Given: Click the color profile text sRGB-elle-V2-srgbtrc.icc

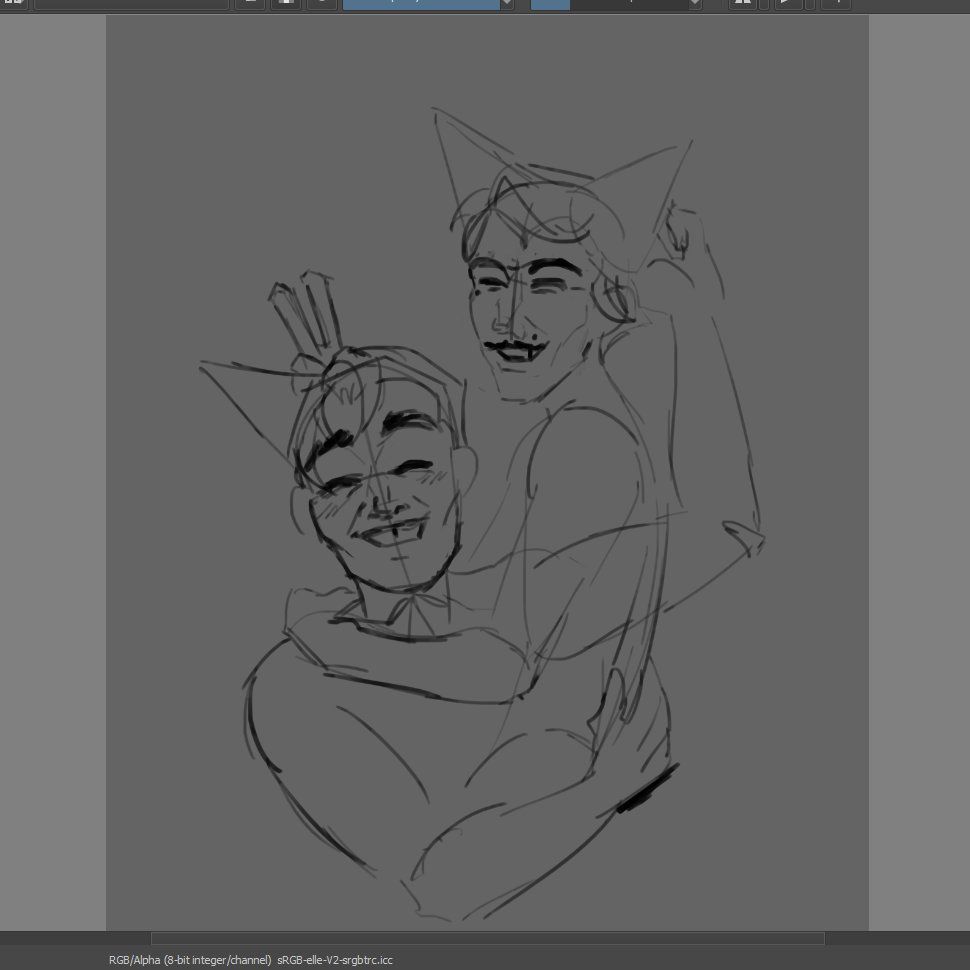Looking at the screenshot, I should (x=335, y=960).
